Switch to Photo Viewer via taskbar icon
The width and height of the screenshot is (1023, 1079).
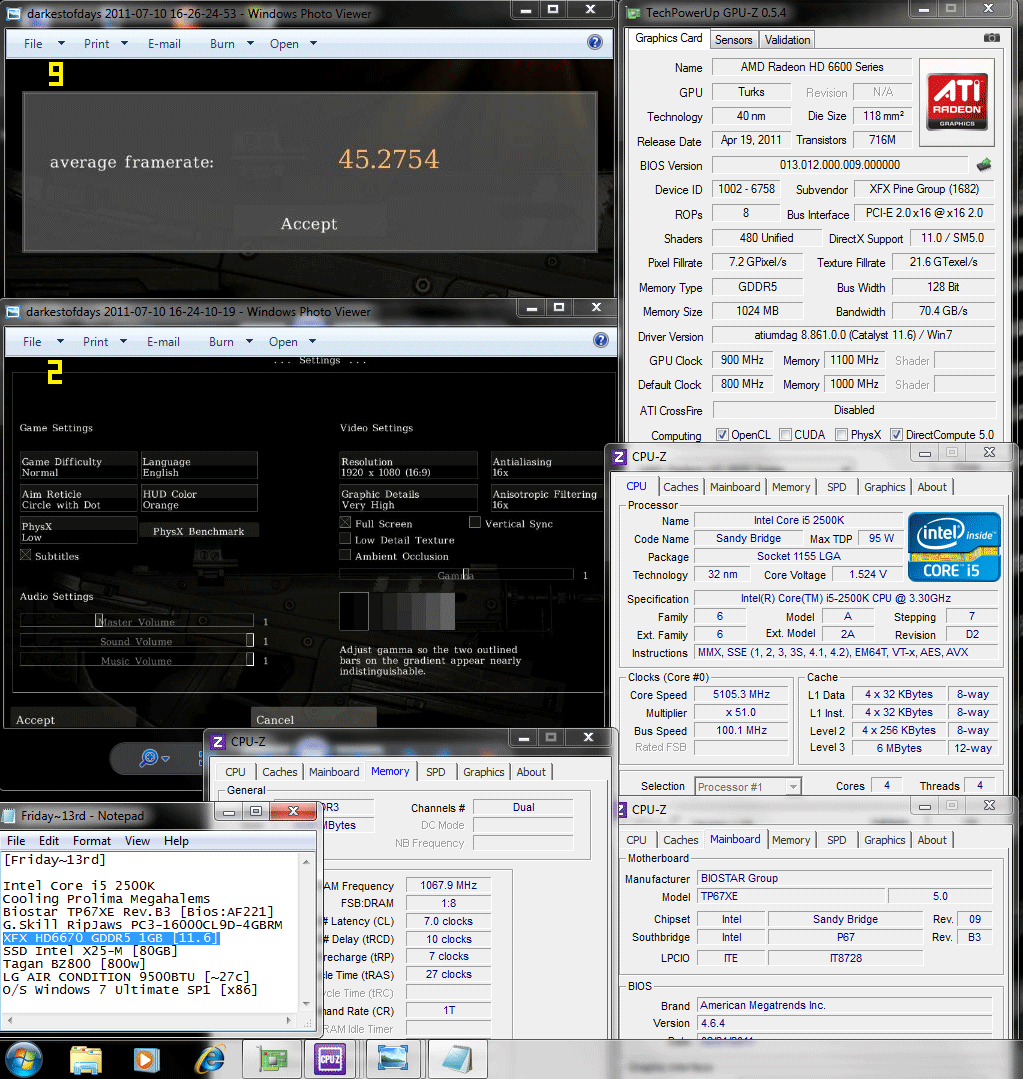pyautogui.click(x=393, y=1059)
